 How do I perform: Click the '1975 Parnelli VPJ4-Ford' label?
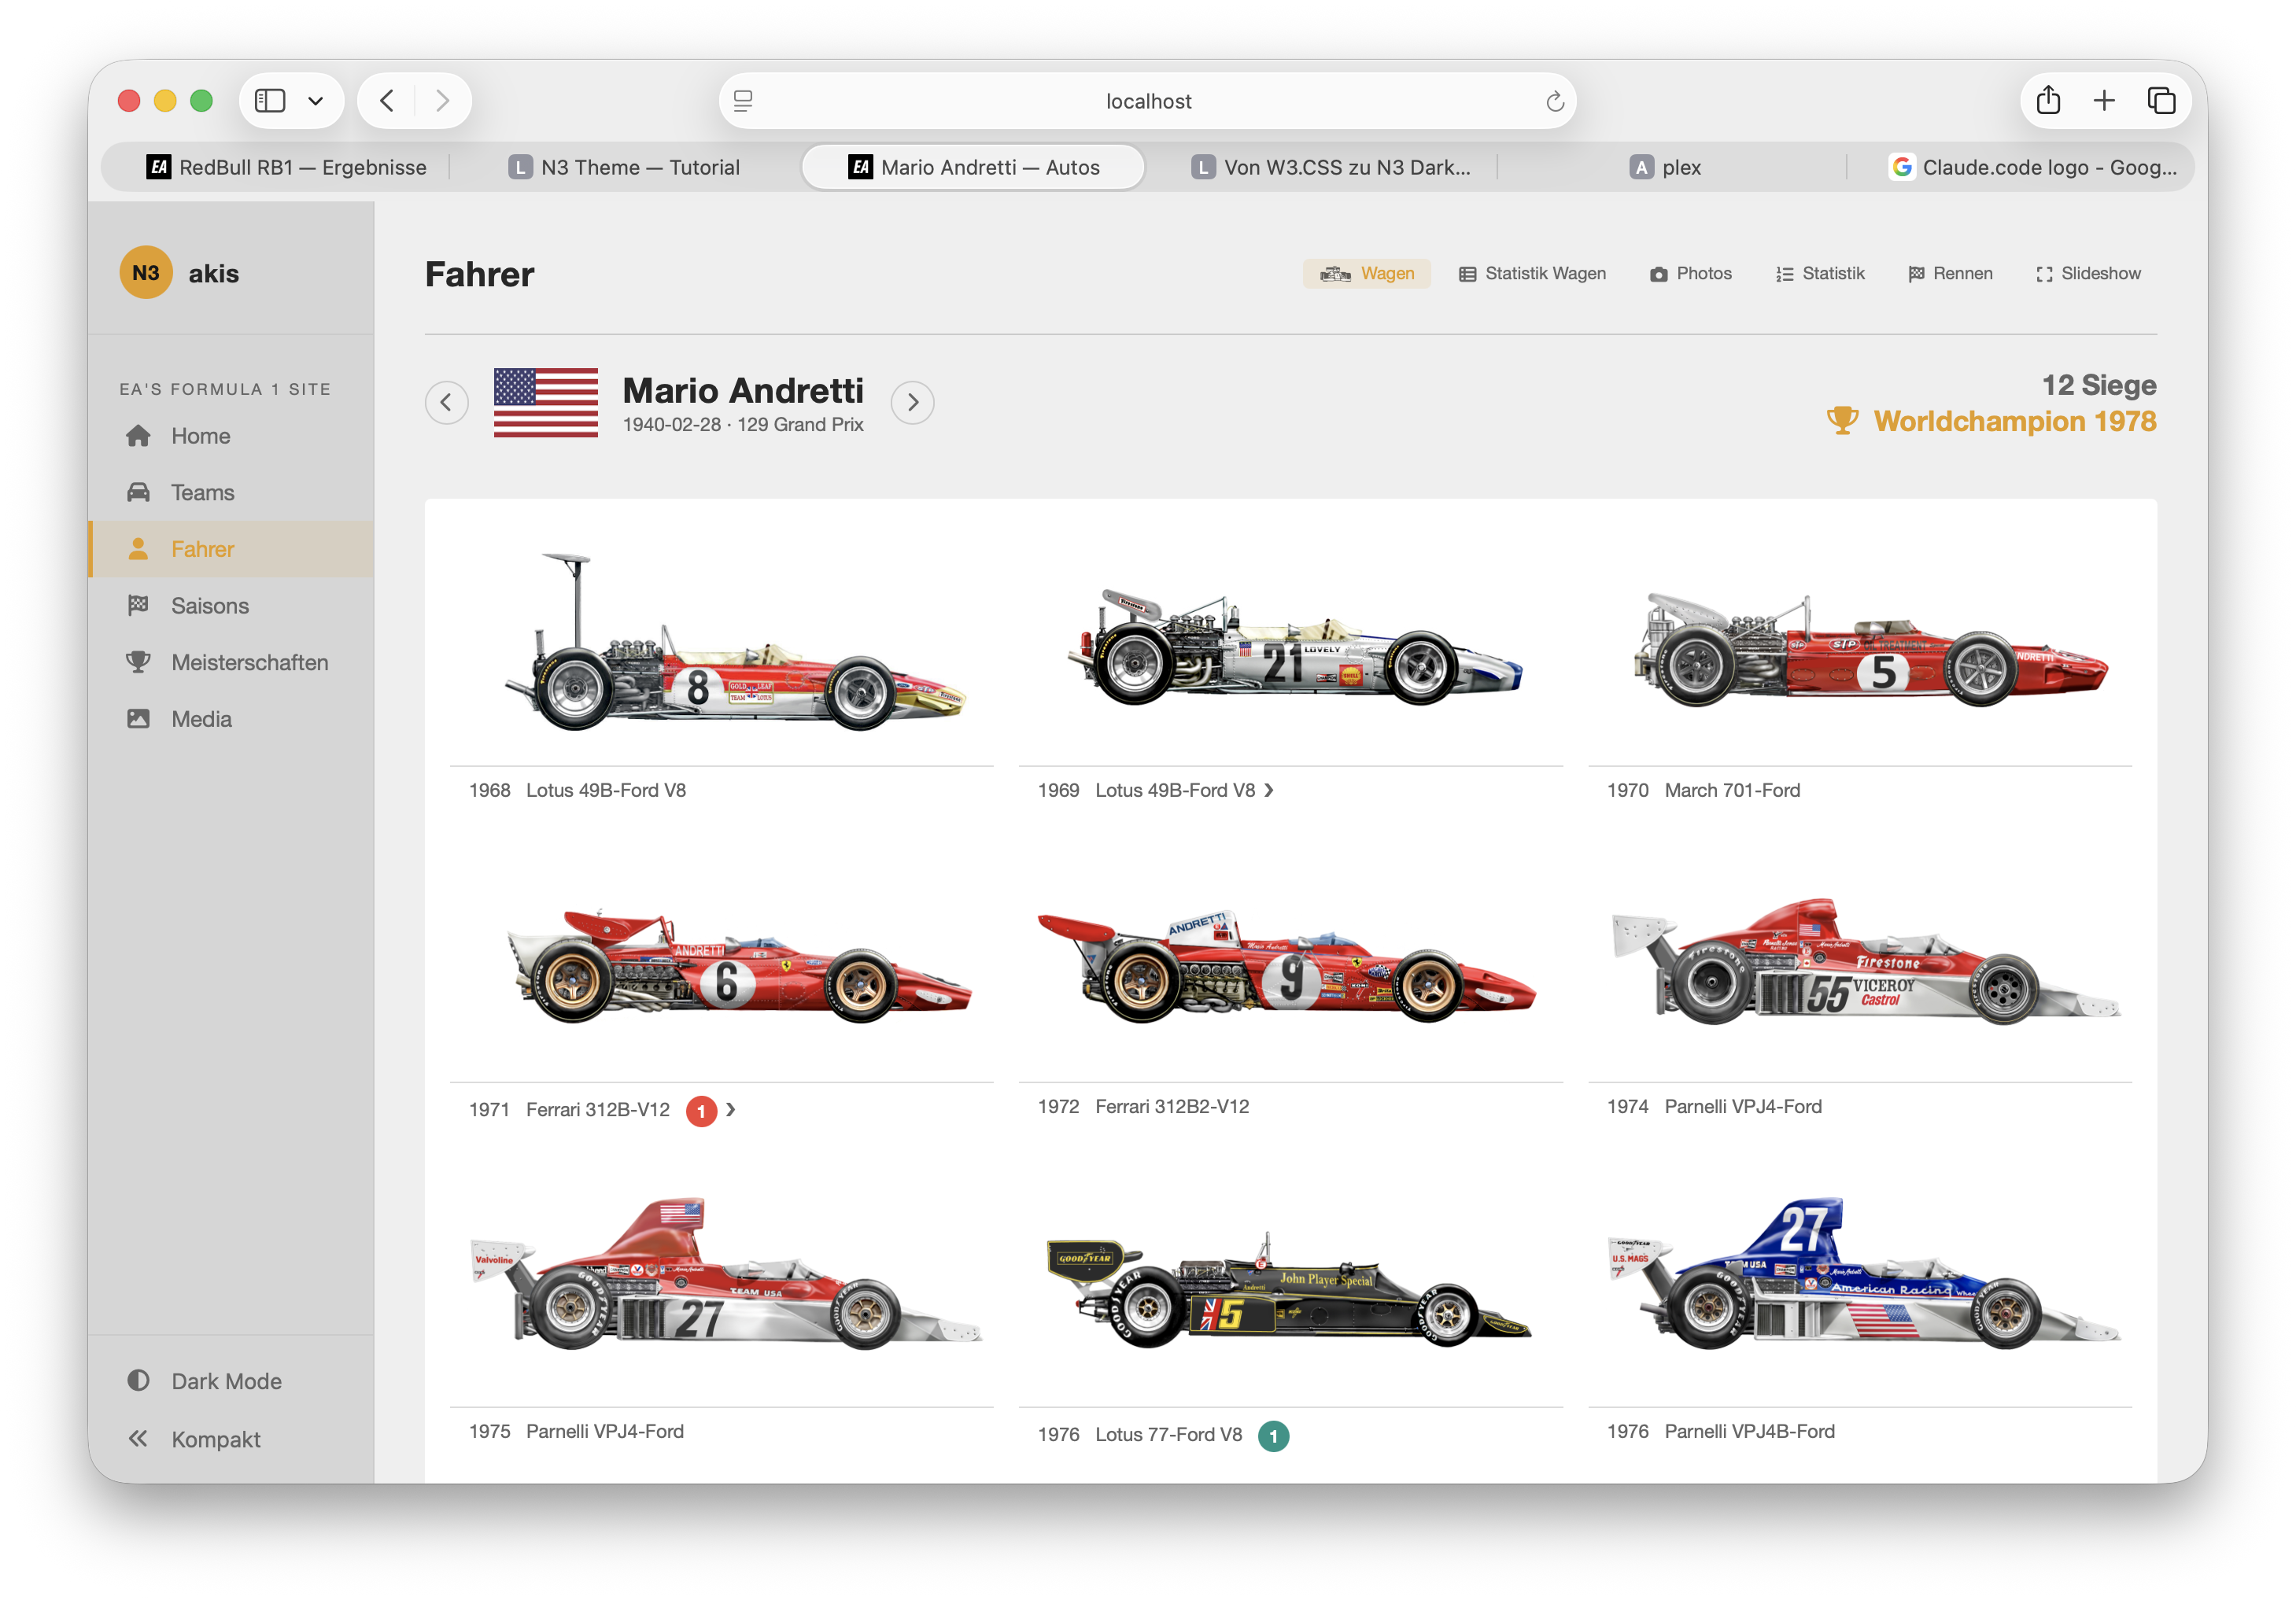(x=576, y=1431)
